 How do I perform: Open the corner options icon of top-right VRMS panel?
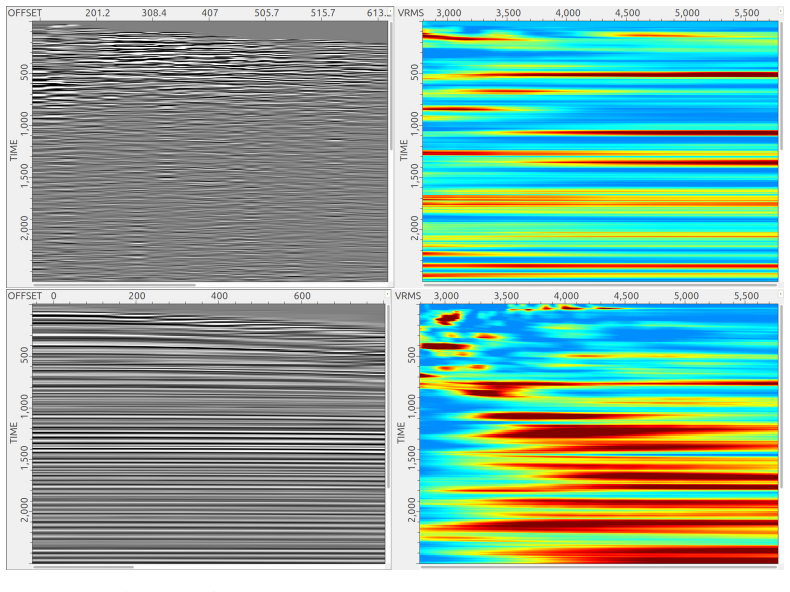pos(781,11)
